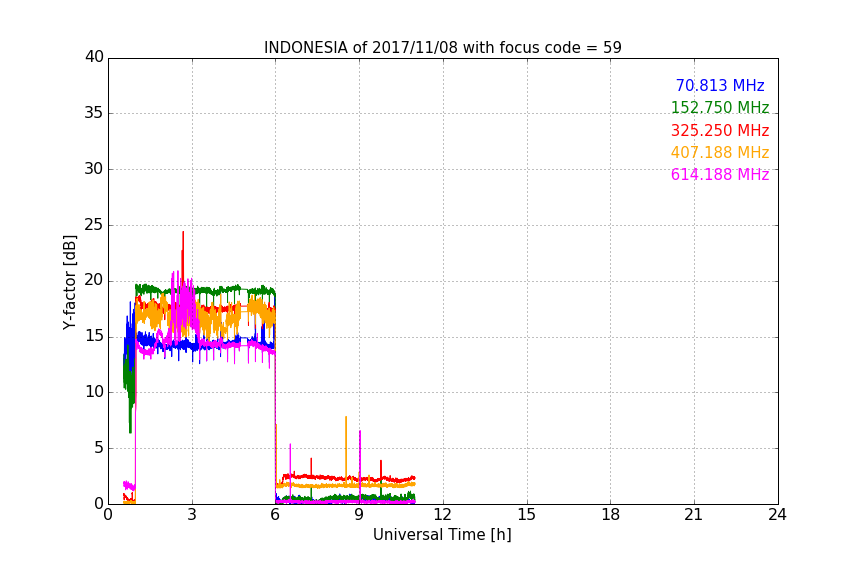Click the Universal Time [h] axis label
Viewport: 864px width, 576px height.
pyautogui.click(x=442, y=535)
